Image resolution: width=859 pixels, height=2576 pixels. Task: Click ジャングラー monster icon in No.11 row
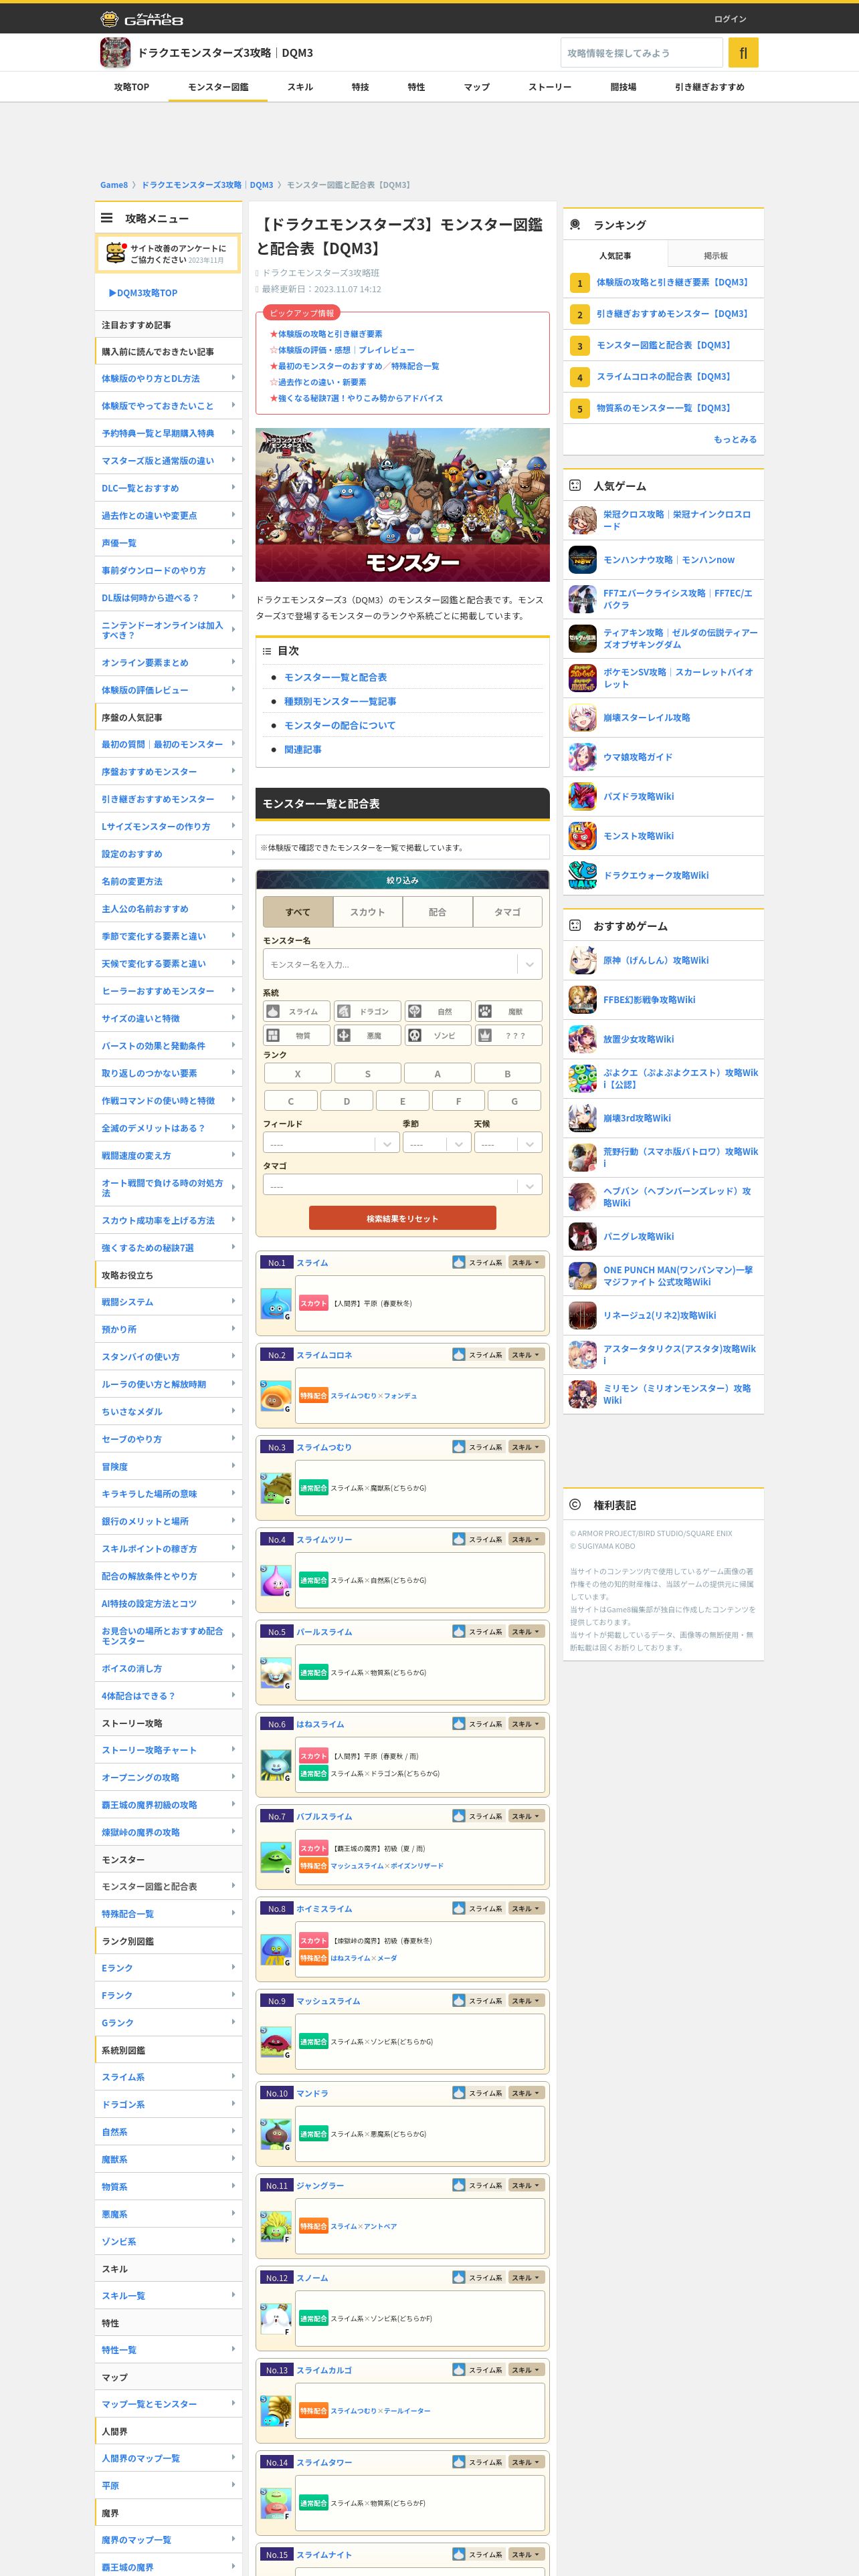click(276, 2226)
